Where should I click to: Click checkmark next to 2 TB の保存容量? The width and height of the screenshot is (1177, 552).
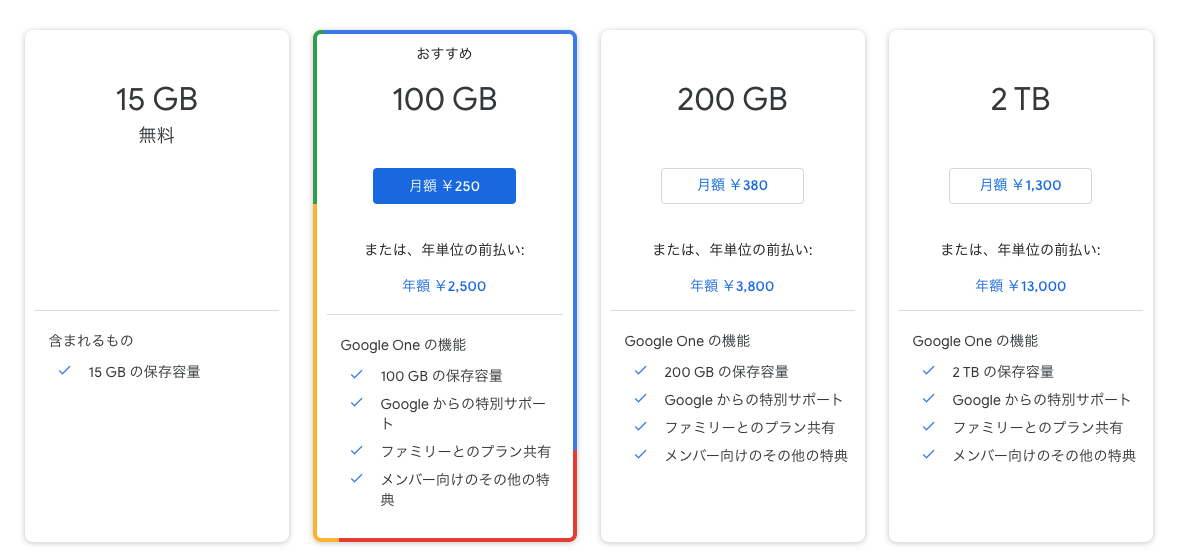click(929, 371)
